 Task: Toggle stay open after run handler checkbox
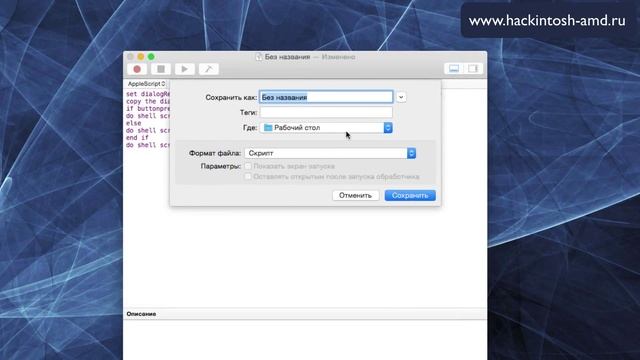(247, 177)
